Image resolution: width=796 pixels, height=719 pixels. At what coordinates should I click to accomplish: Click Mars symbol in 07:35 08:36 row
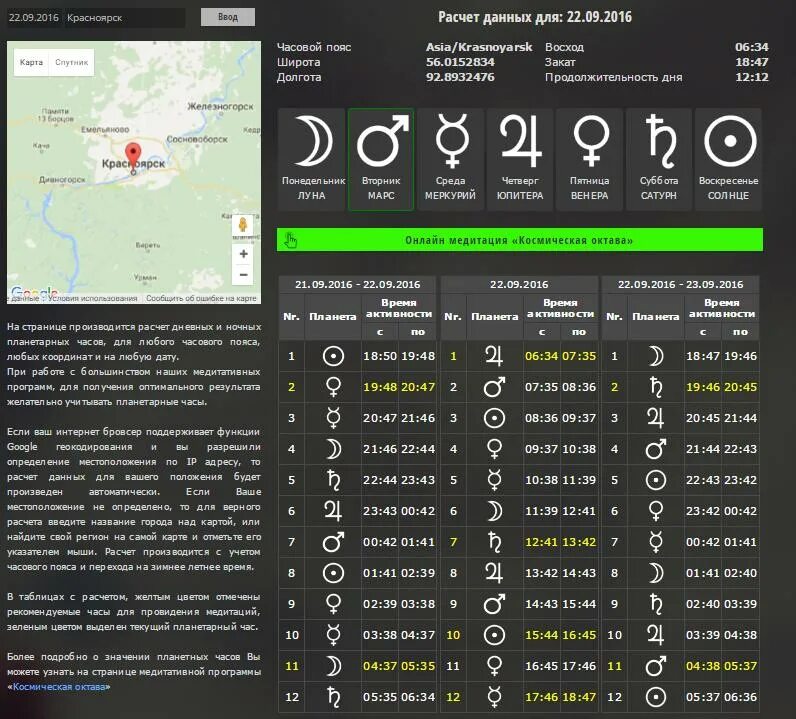(494, 387)
